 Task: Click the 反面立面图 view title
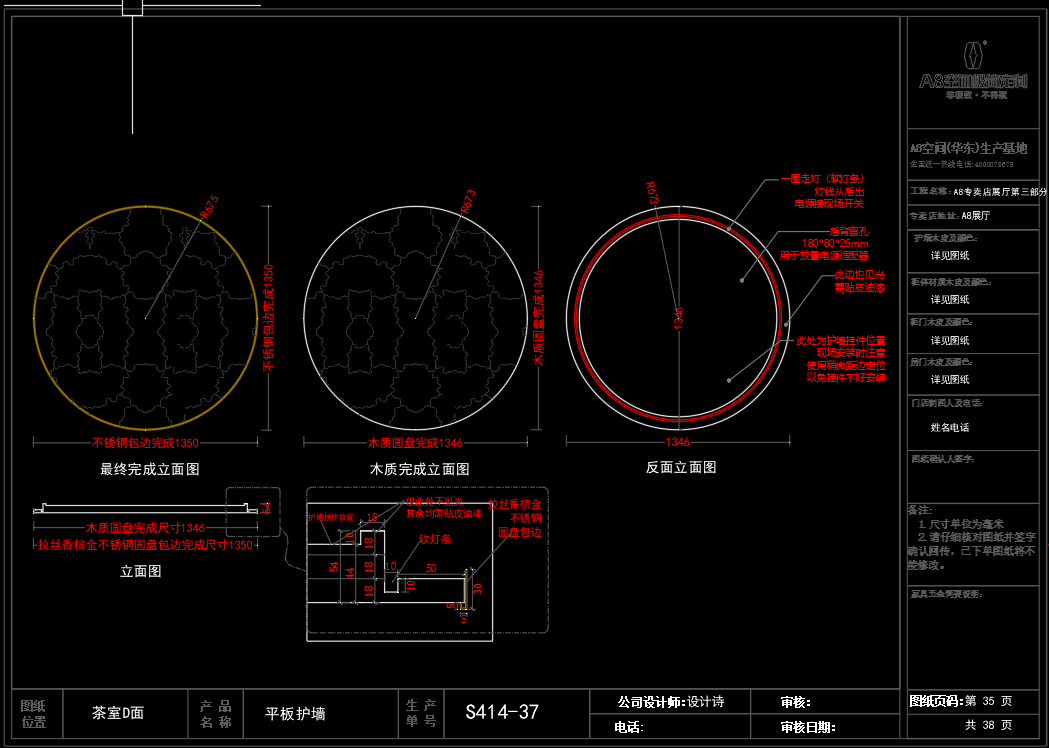tap(681, 467)
